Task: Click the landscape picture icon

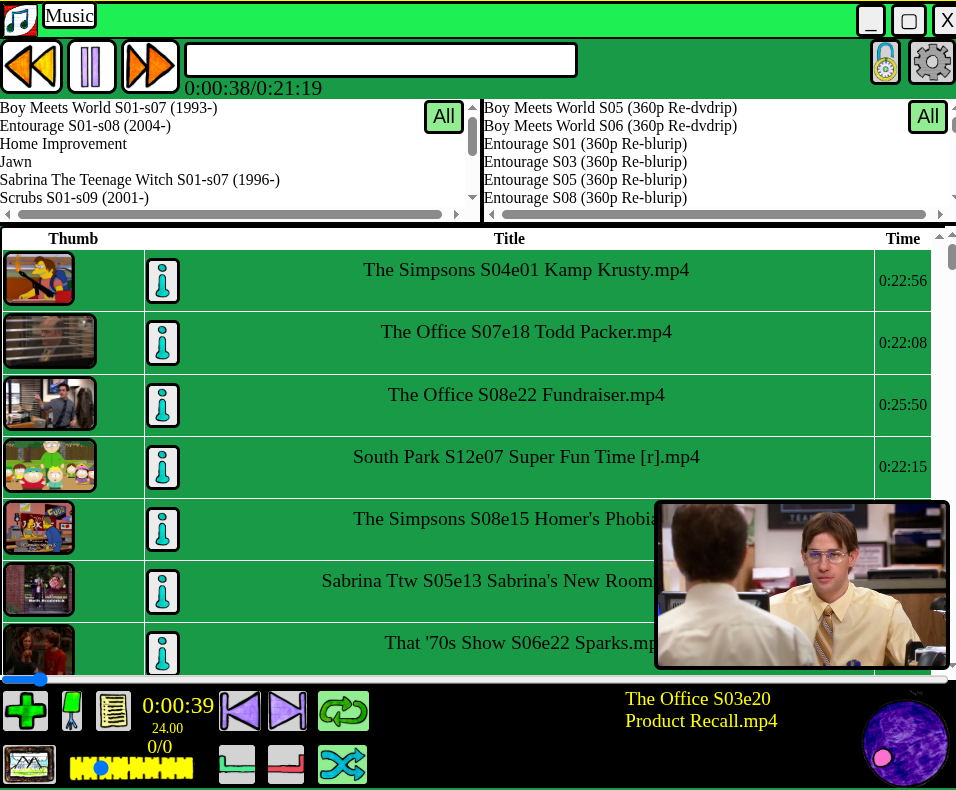Action: coord(29,764)
